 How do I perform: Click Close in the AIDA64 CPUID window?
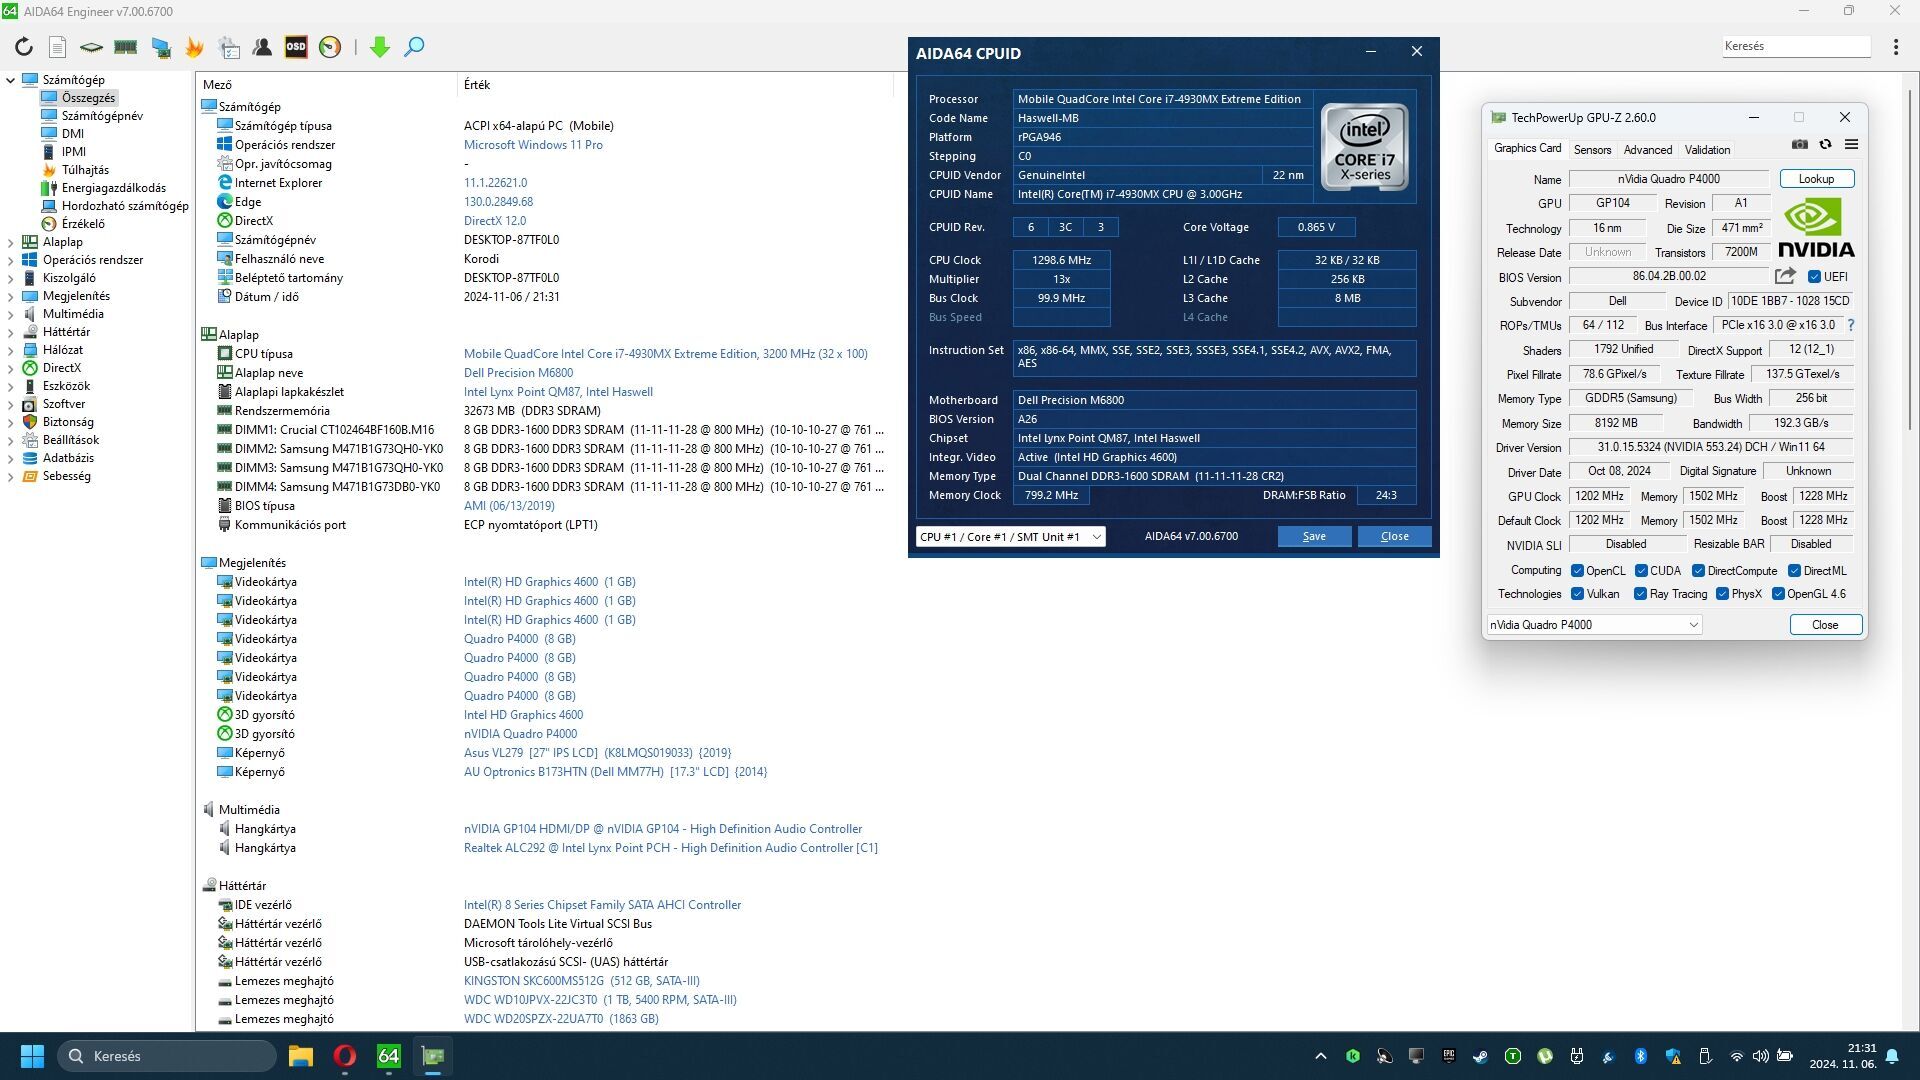click(x=1394, y=537)
